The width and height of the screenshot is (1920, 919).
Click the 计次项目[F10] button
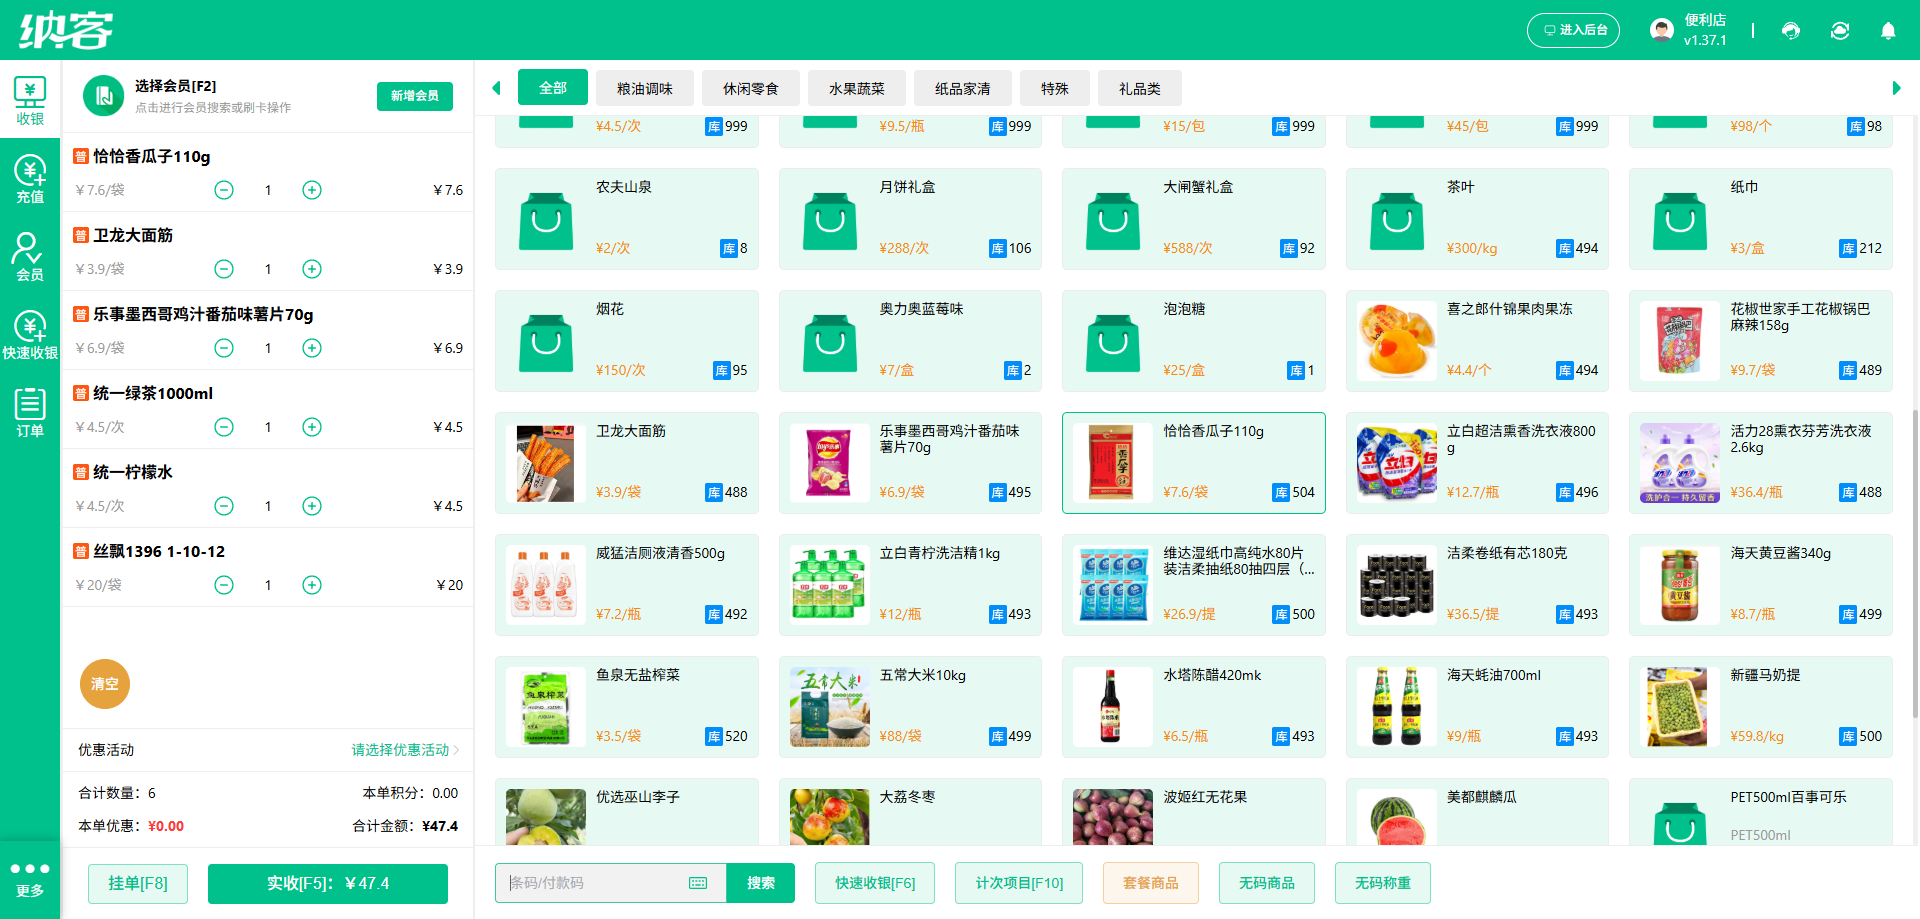1019,883
